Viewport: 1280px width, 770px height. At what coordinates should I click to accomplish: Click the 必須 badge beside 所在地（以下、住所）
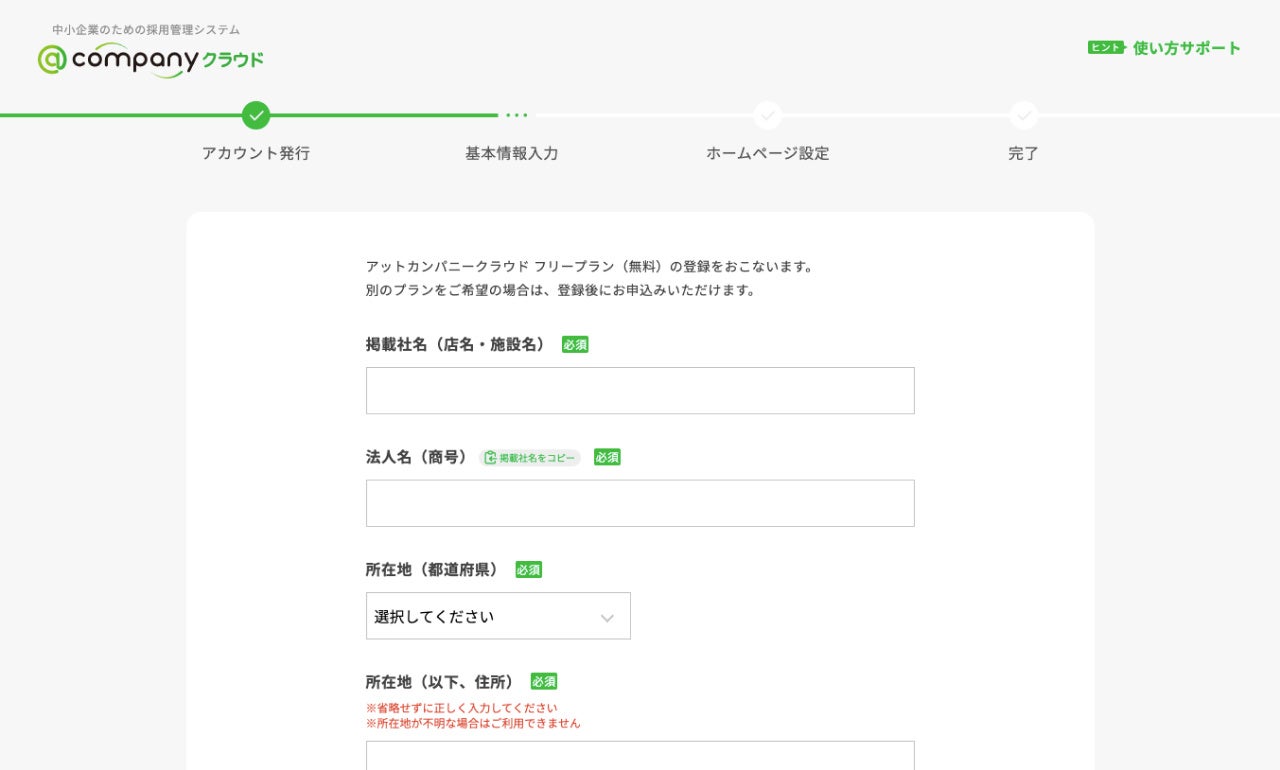coord(544,681)
